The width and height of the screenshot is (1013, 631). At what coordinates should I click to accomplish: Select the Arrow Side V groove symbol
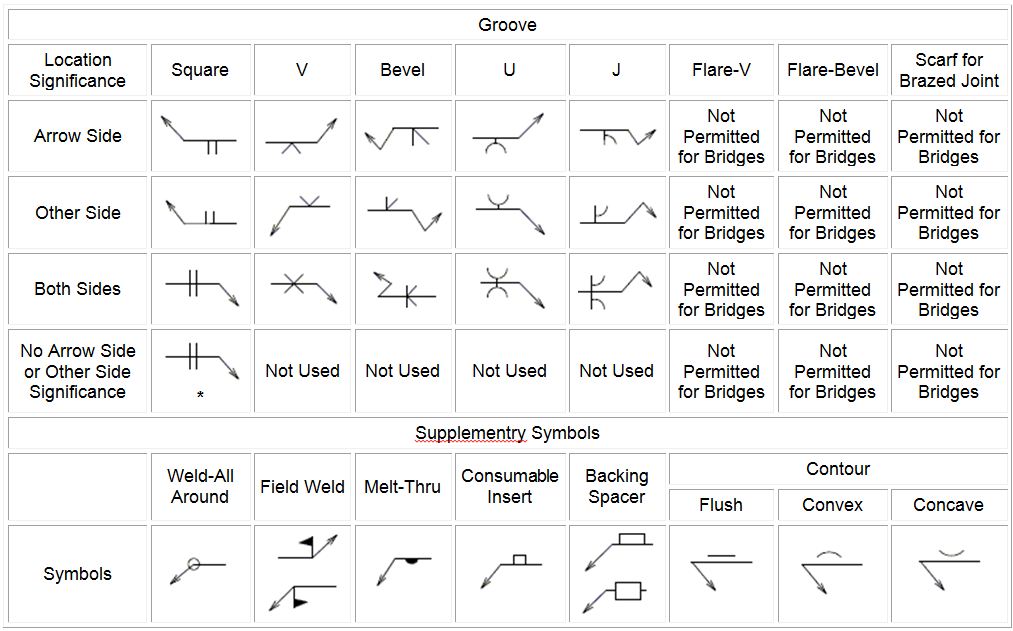(302, 135)
